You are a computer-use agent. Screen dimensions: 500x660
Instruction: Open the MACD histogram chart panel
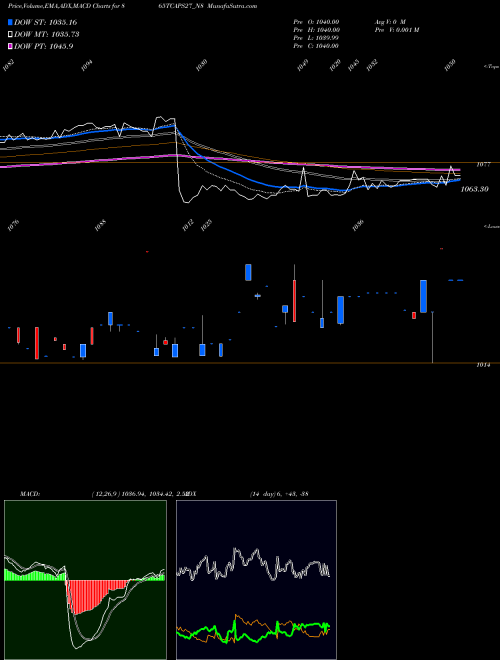(85, 580)
